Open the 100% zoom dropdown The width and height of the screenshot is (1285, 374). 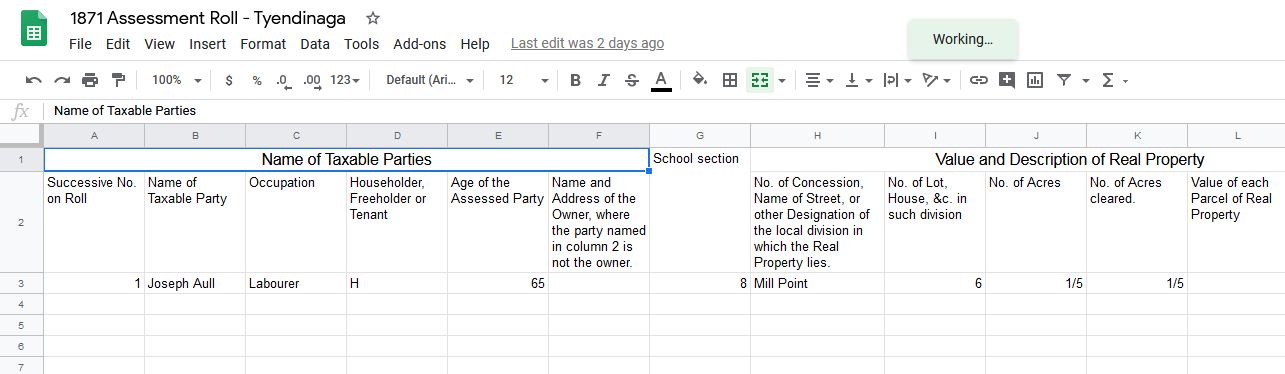coord(177,80)
